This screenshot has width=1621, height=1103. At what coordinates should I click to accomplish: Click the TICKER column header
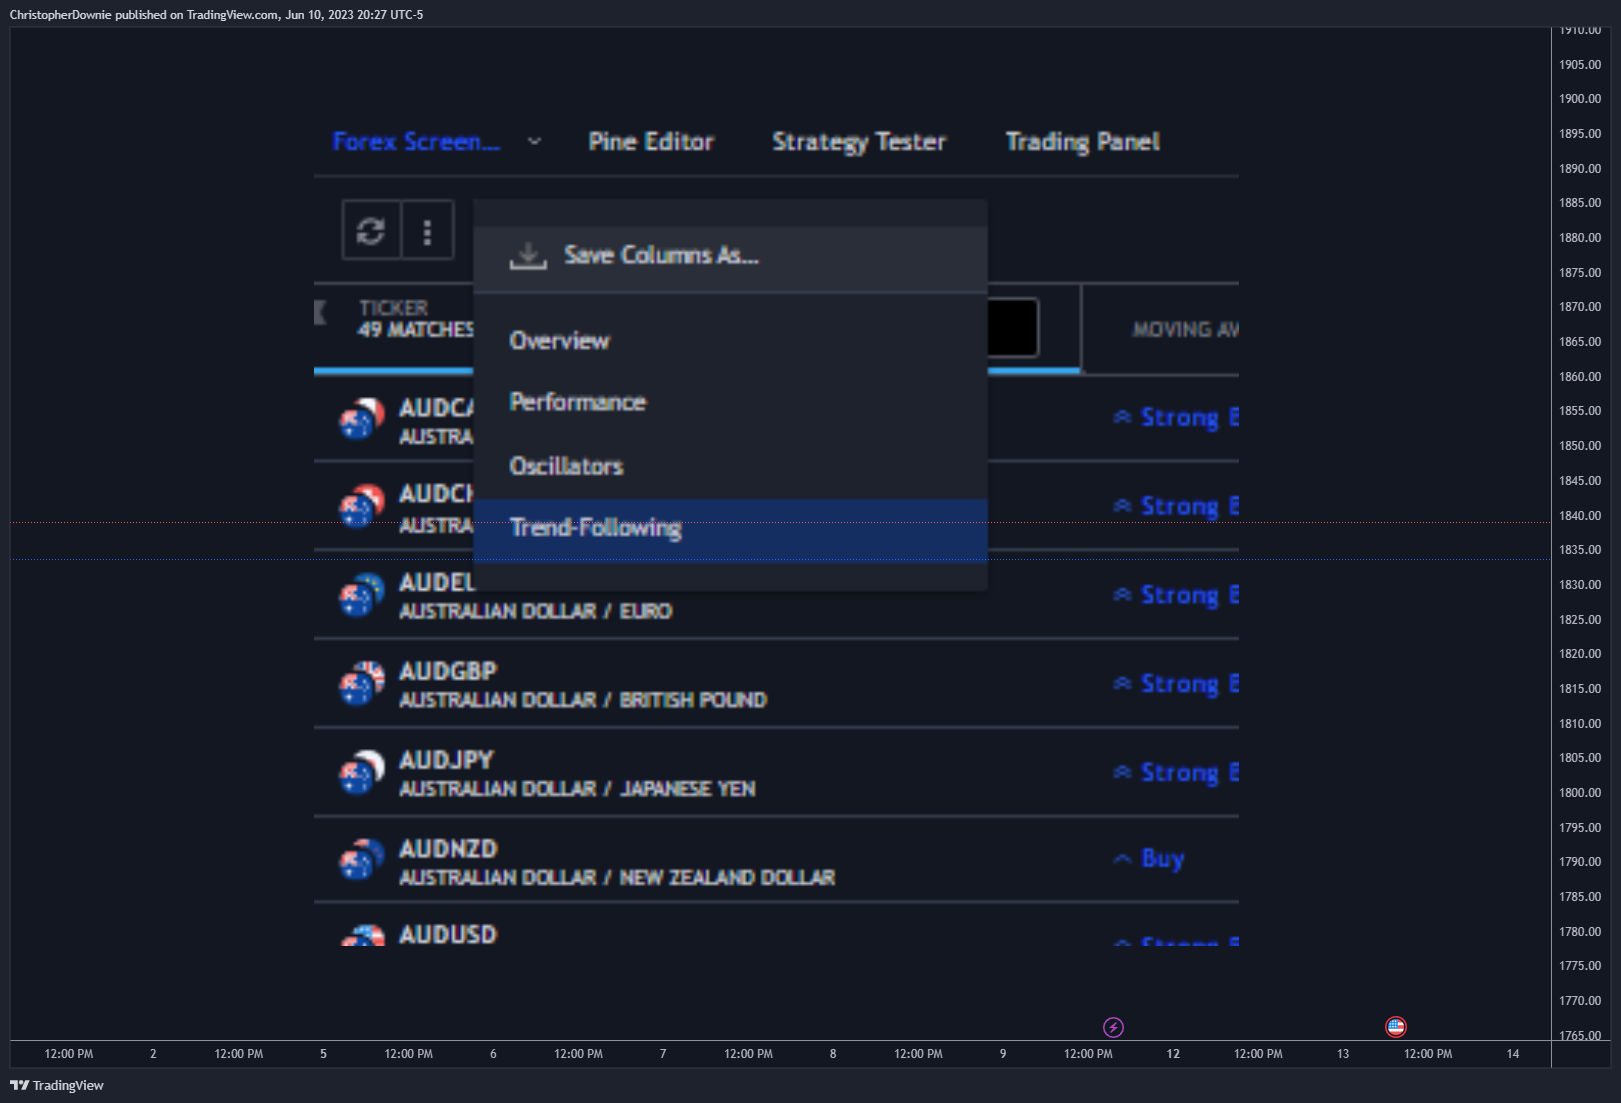click(x=394, y=308)
